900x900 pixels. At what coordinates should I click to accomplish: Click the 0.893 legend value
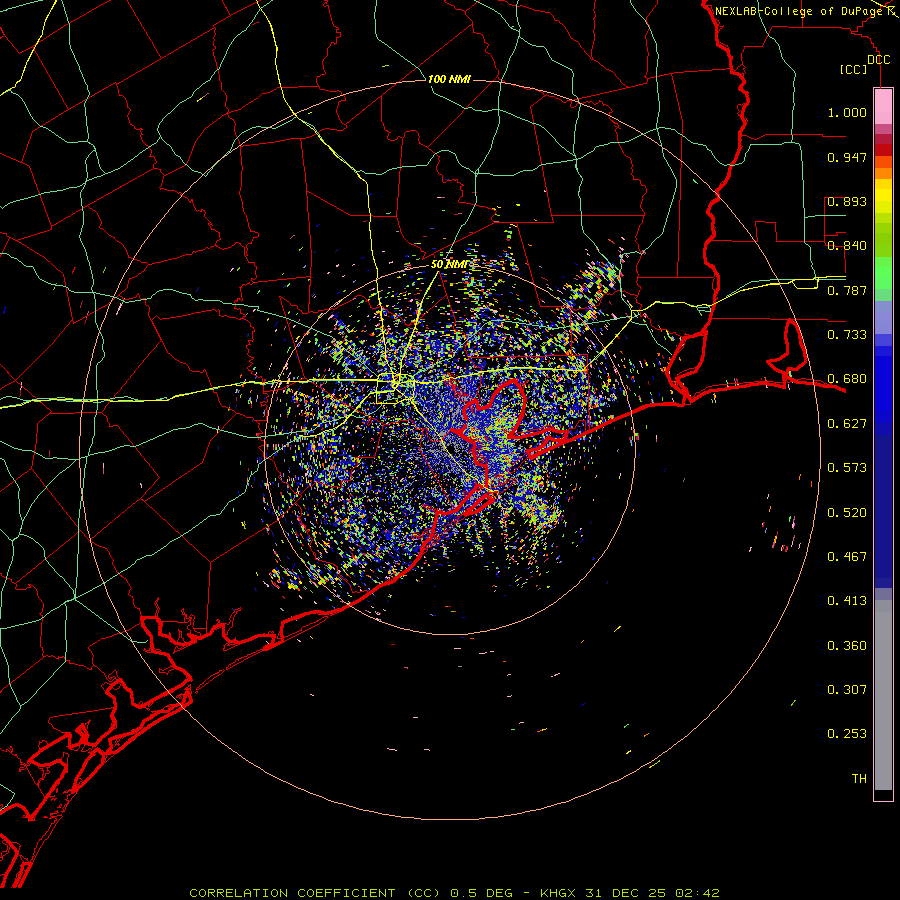pos(847,201)
